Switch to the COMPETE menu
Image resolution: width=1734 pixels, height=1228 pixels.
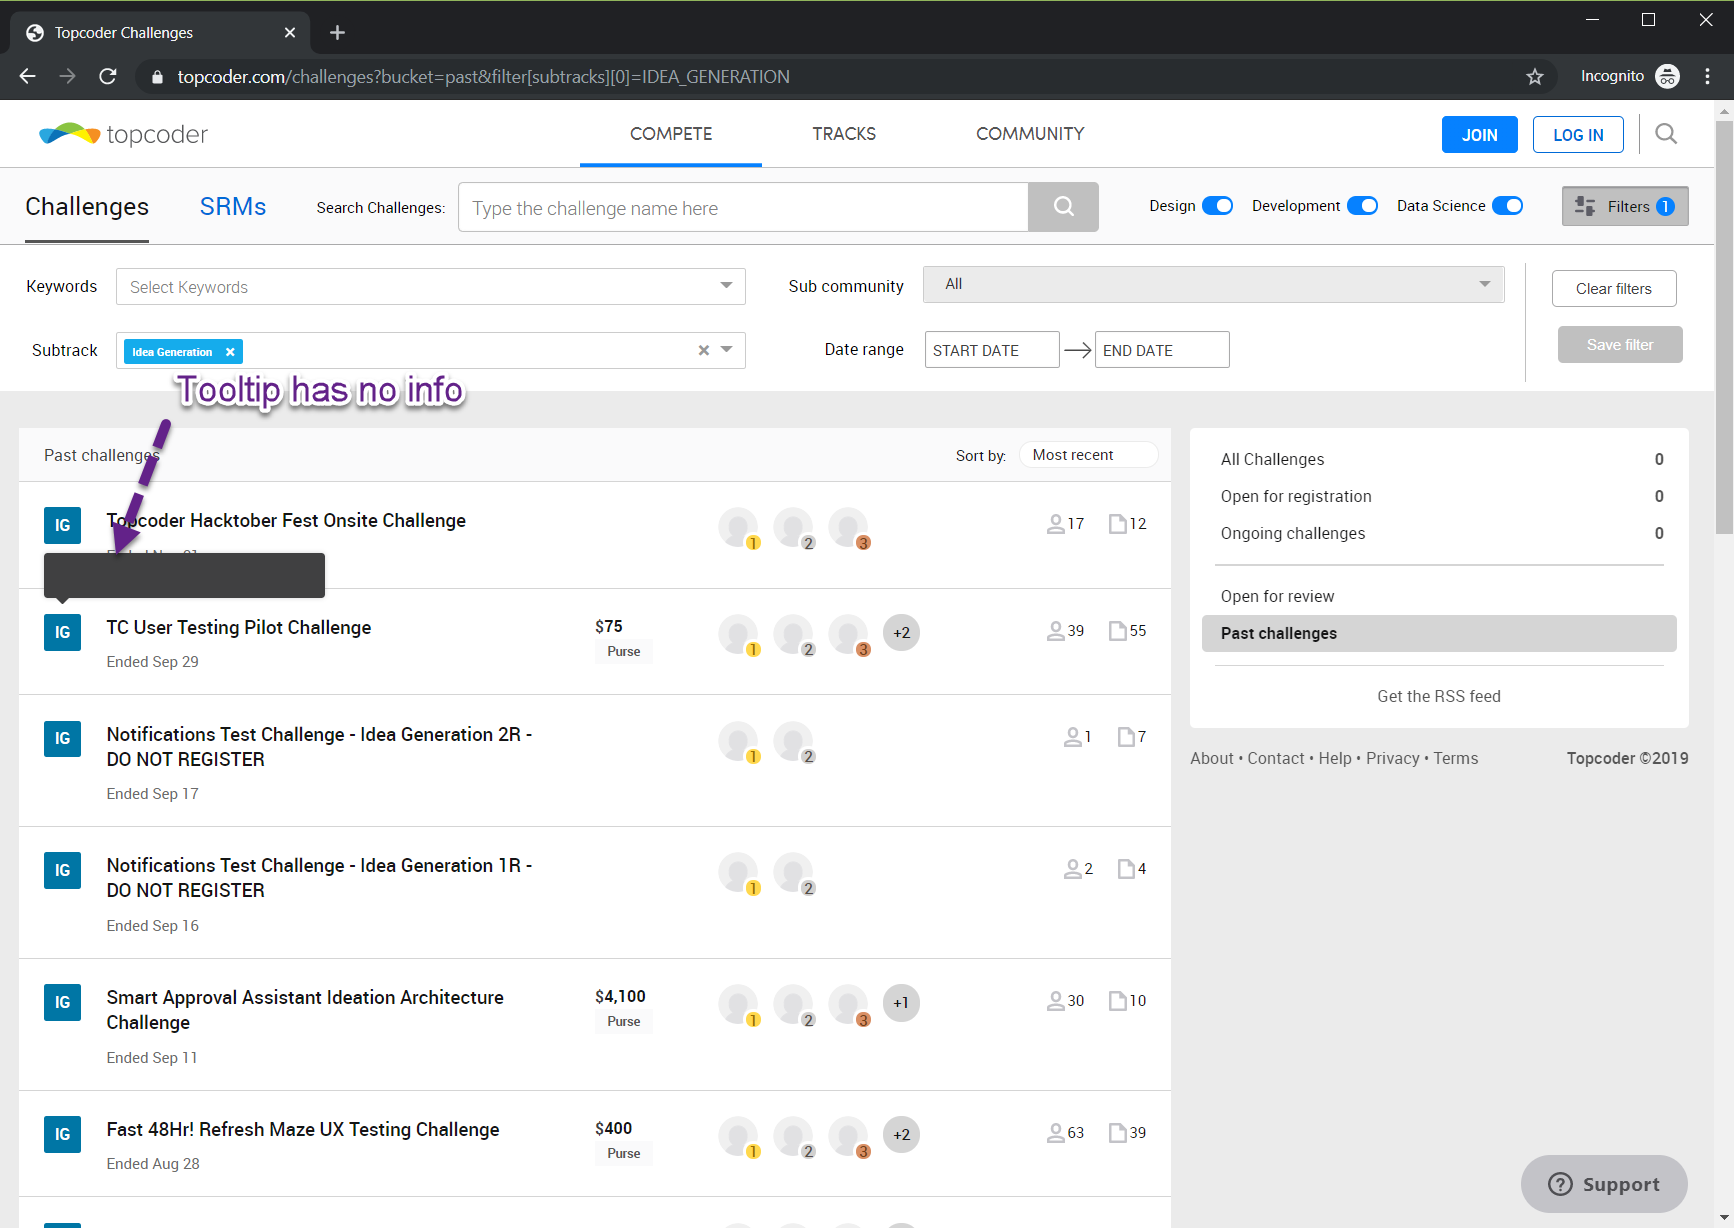pos(671,134)
